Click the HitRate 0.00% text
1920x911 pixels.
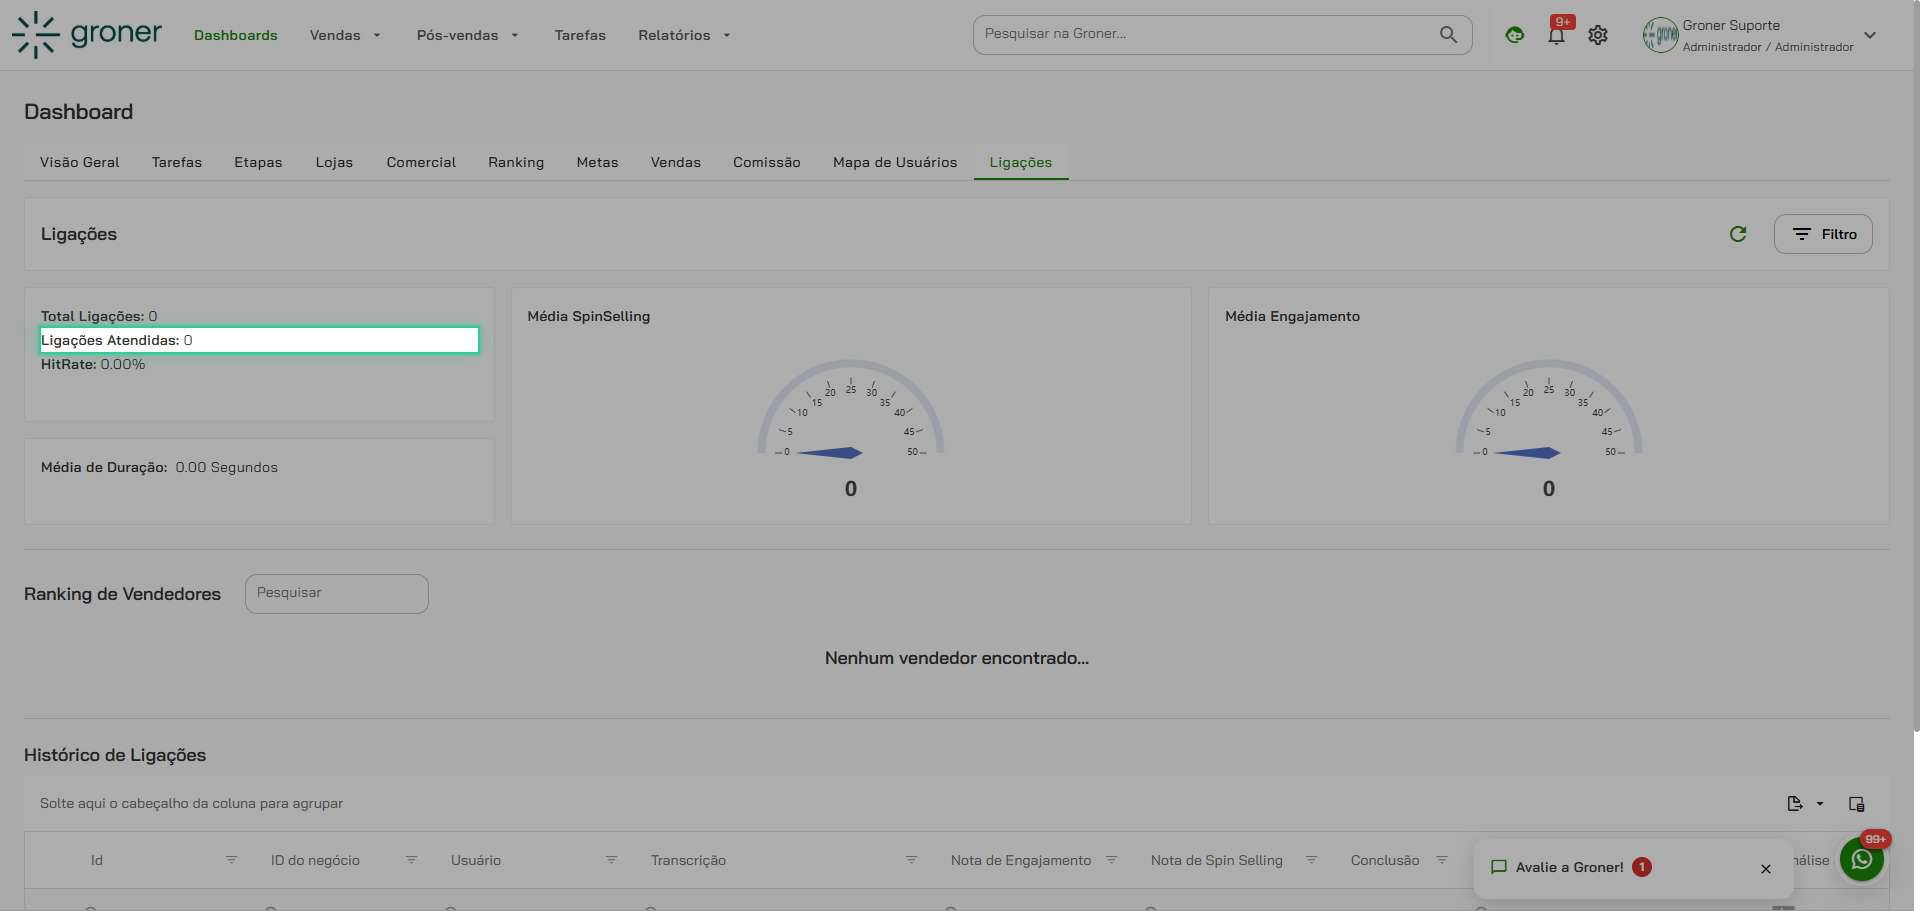93,364
